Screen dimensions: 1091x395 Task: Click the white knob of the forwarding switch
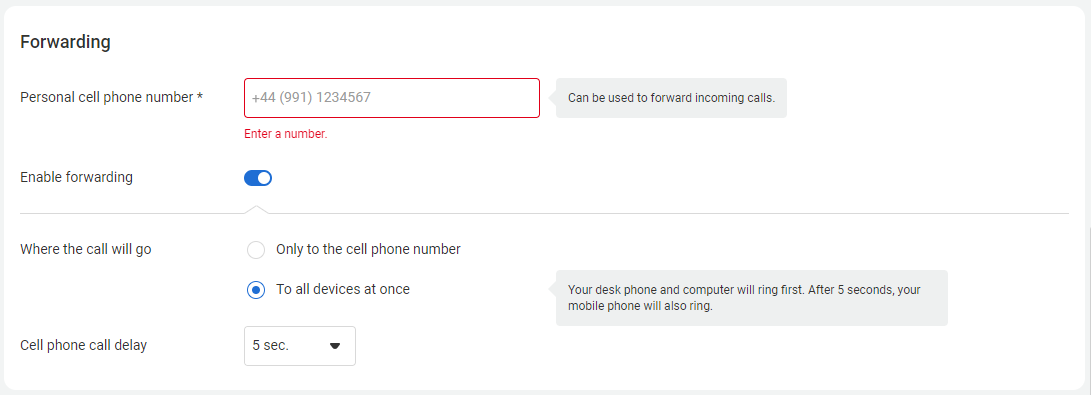(264, 178)
